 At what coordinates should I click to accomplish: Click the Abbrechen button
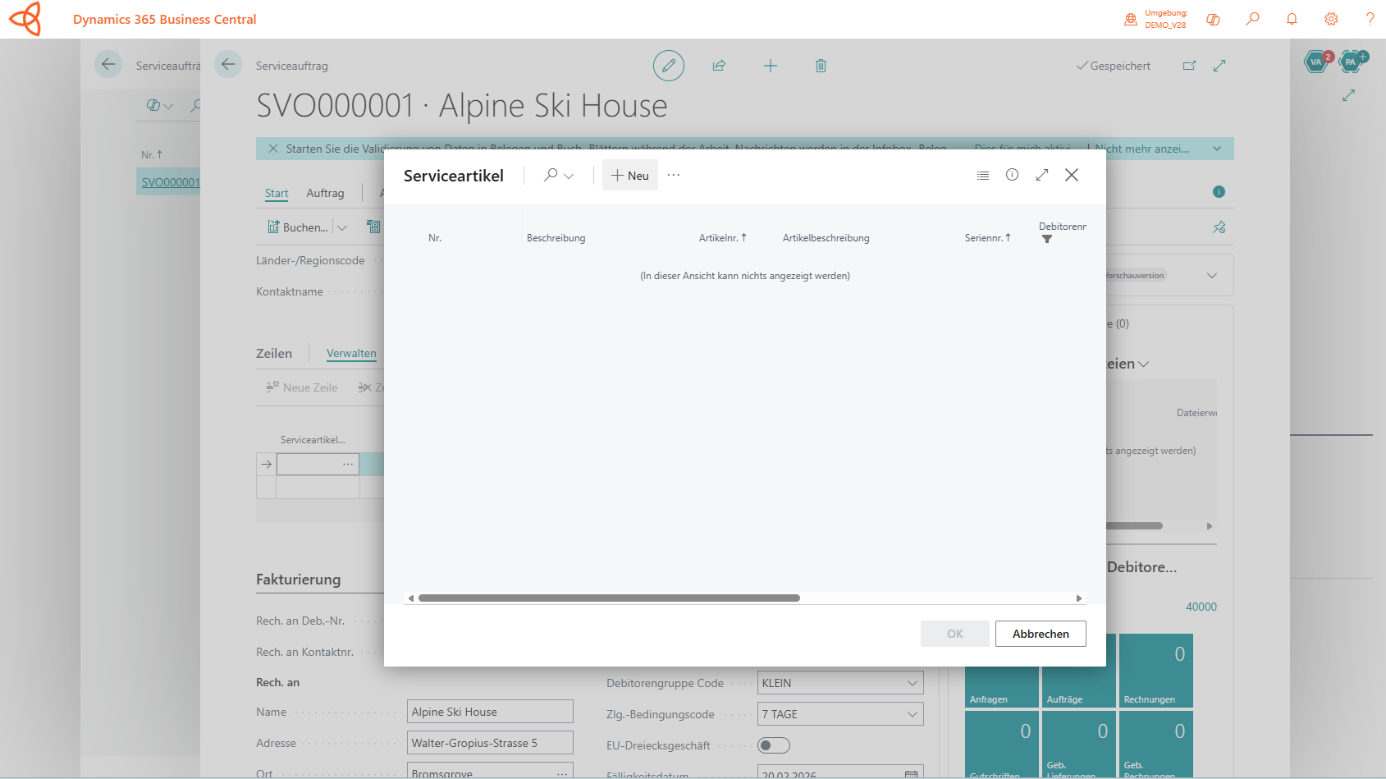(1040, 634)
